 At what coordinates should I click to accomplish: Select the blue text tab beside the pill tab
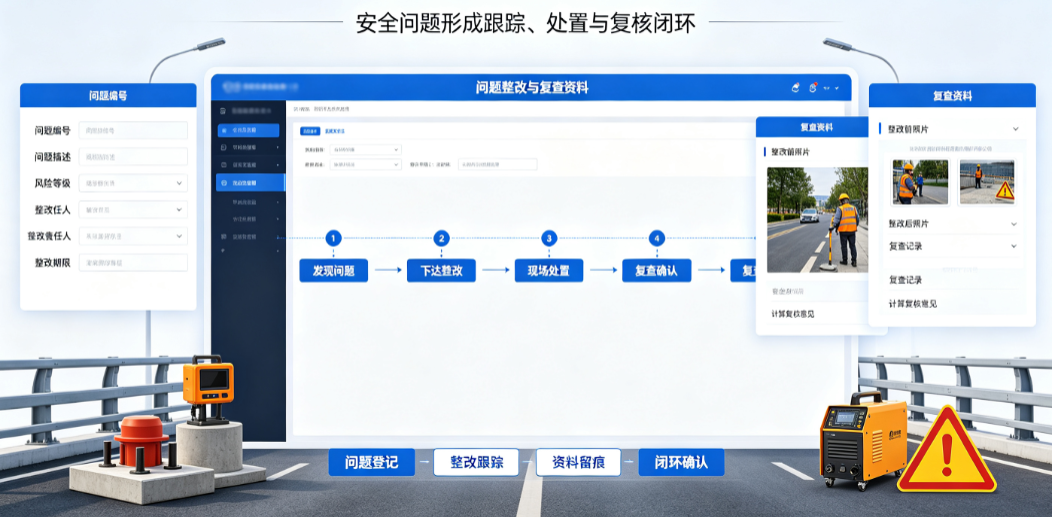coord(335,131)
